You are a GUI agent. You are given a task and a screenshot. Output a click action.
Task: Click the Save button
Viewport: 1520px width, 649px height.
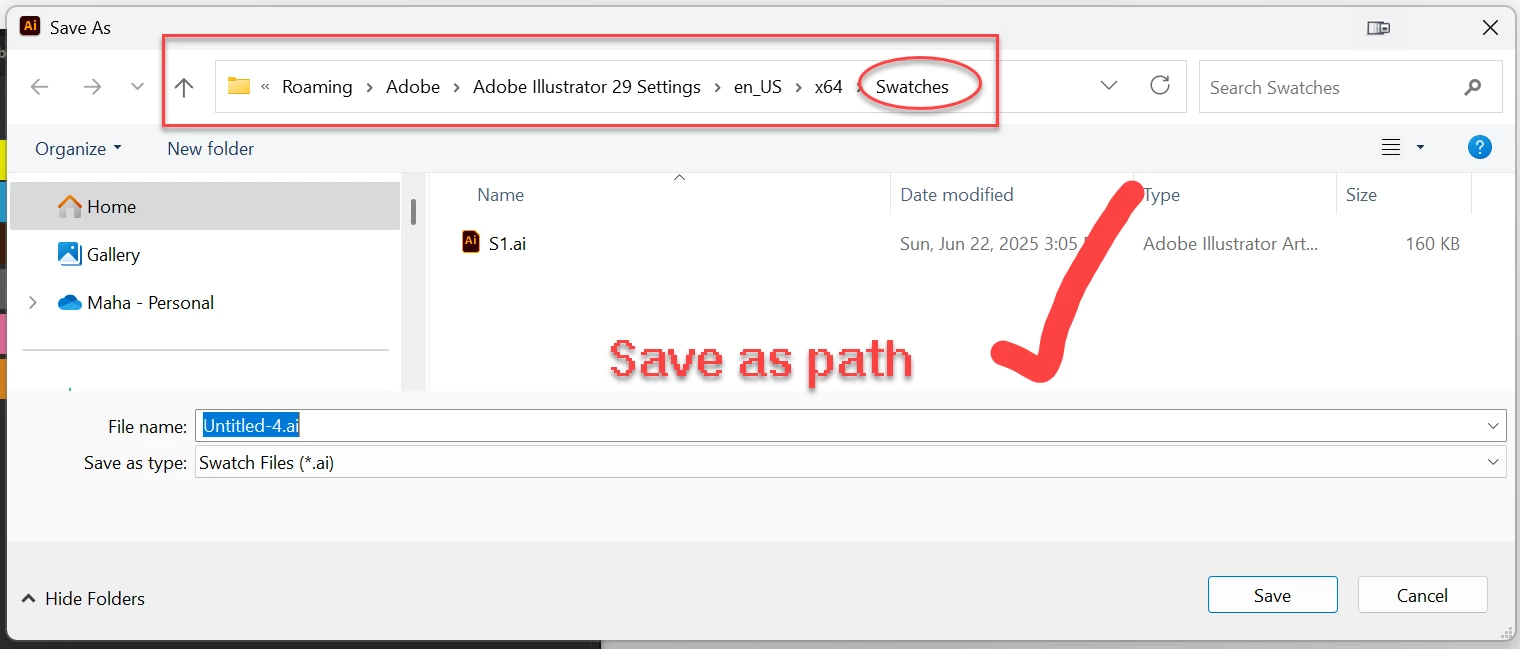coord(1272,595)
